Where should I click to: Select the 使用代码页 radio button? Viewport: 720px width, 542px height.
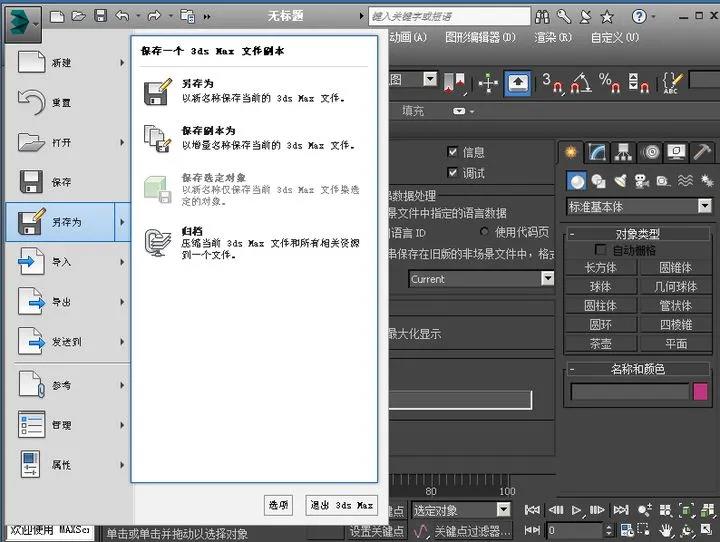pyautogui.click(x=484, y=231)
